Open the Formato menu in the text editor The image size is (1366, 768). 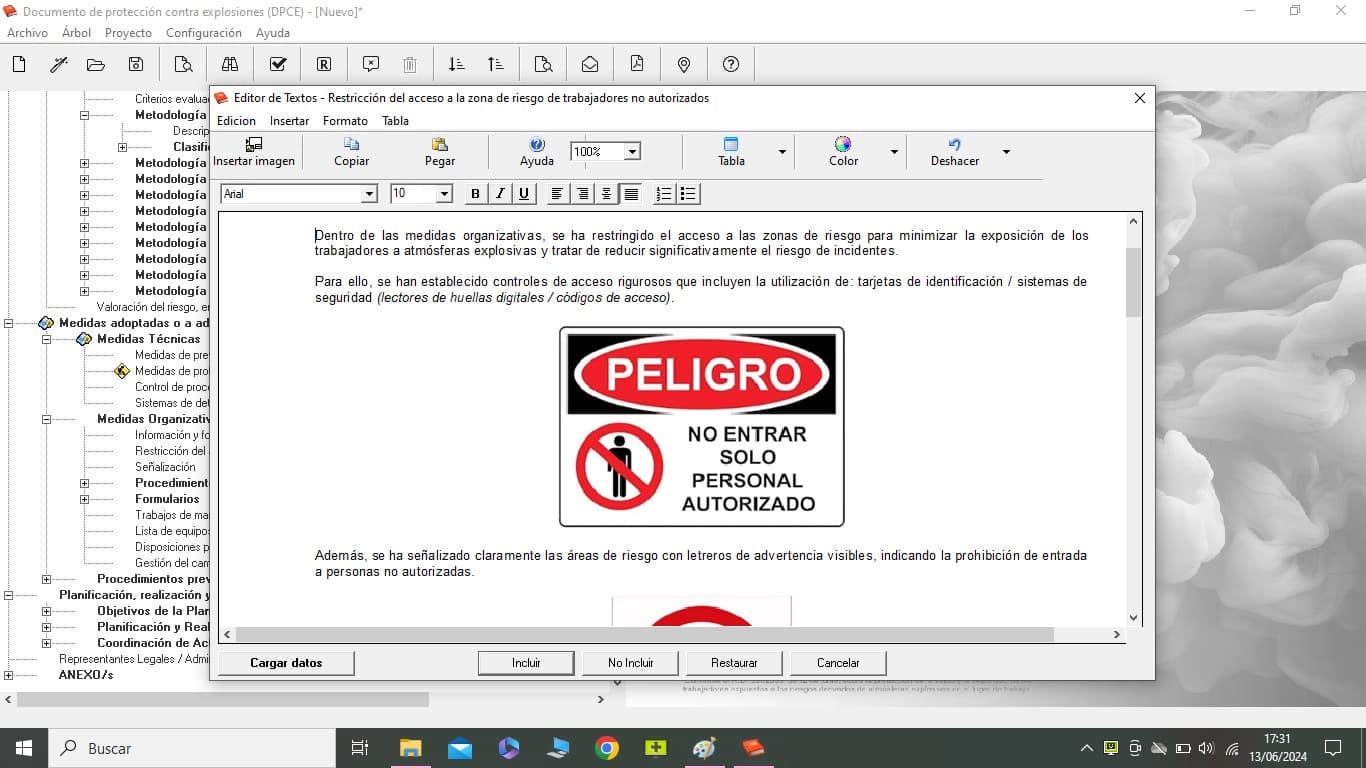pyautogui.click(x=345, y=121)
